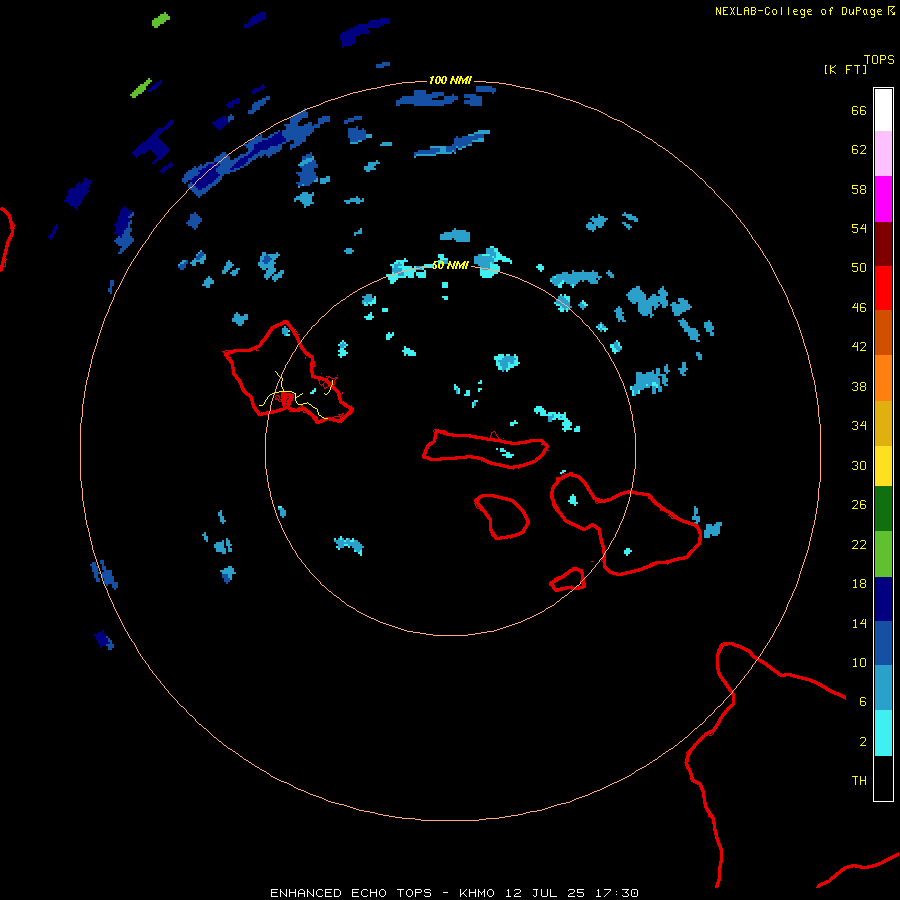
Task: Click the legend value '38'
Action: pyautogui.click(x=859, y=386)
